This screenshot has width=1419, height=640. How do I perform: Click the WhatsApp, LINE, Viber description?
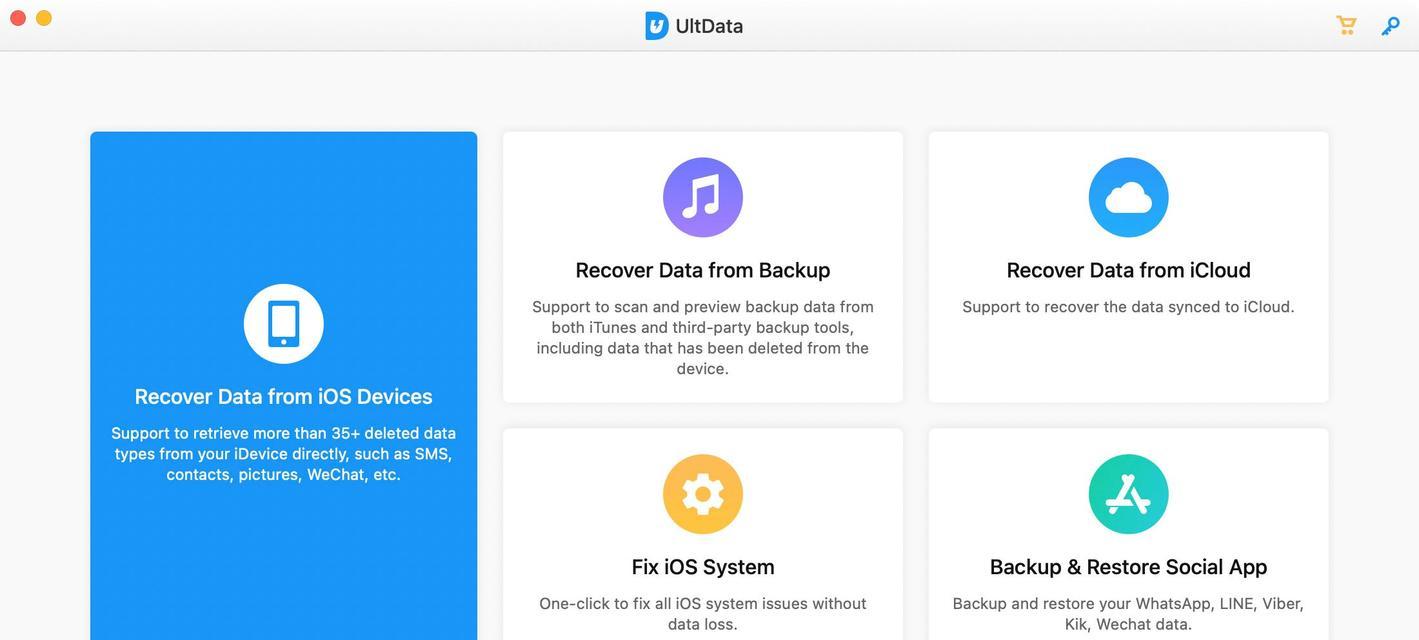1129,614
